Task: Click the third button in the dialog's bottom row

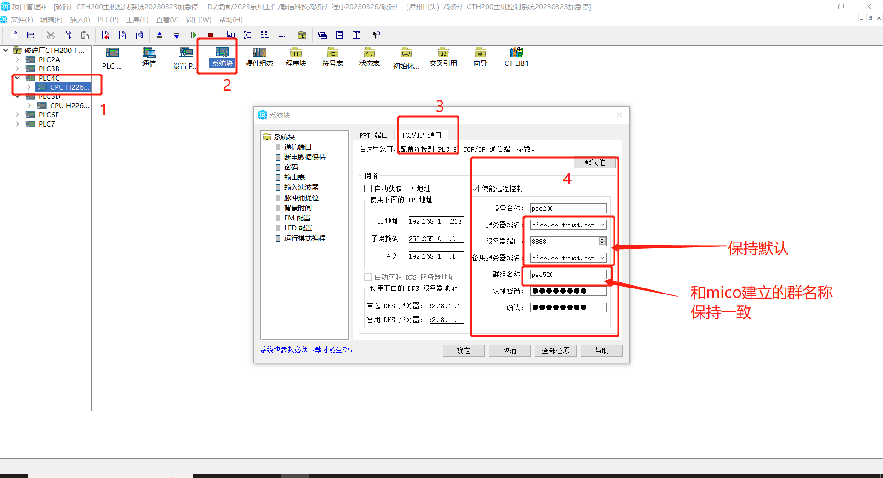Action: coord(556,351)
